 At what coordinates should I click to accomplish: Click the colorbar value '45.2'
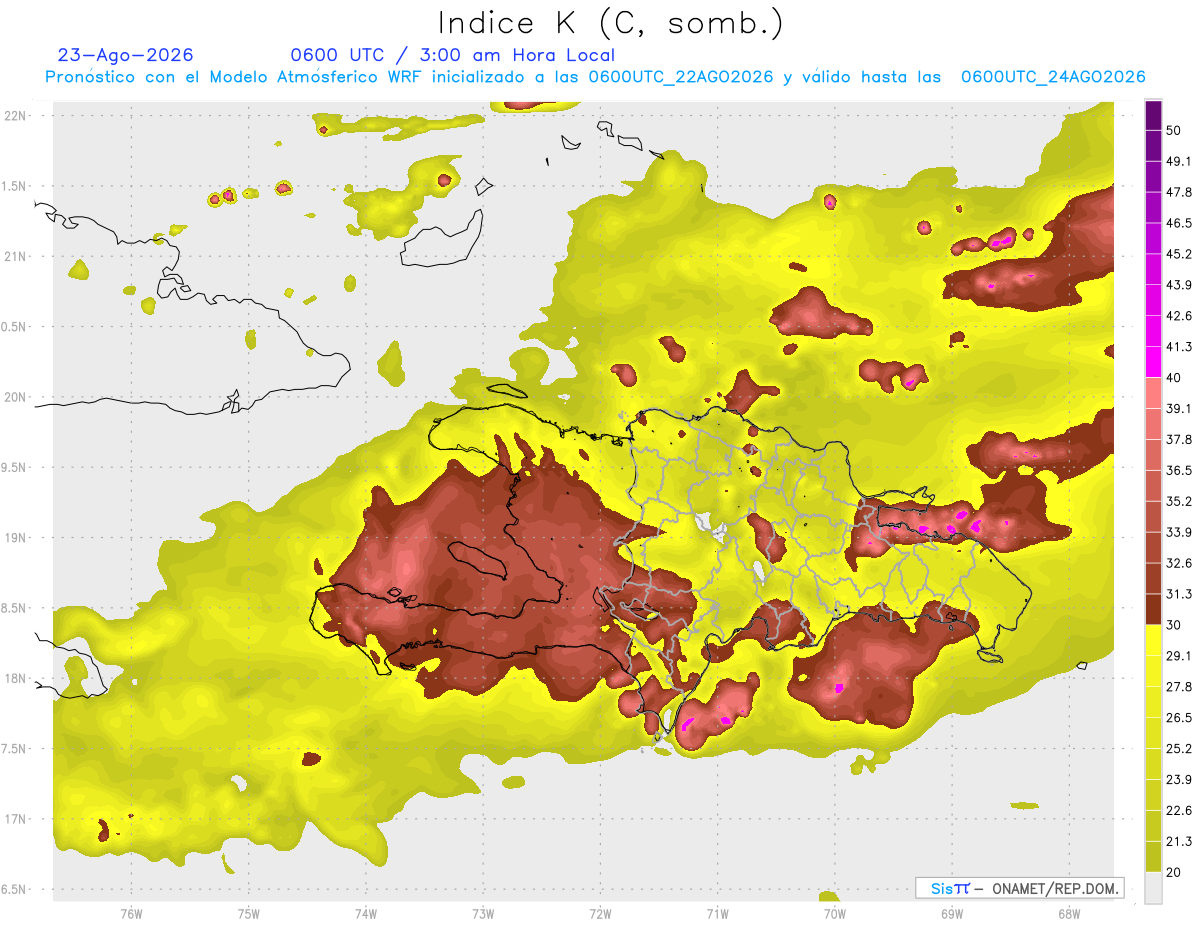[1178, 254]
